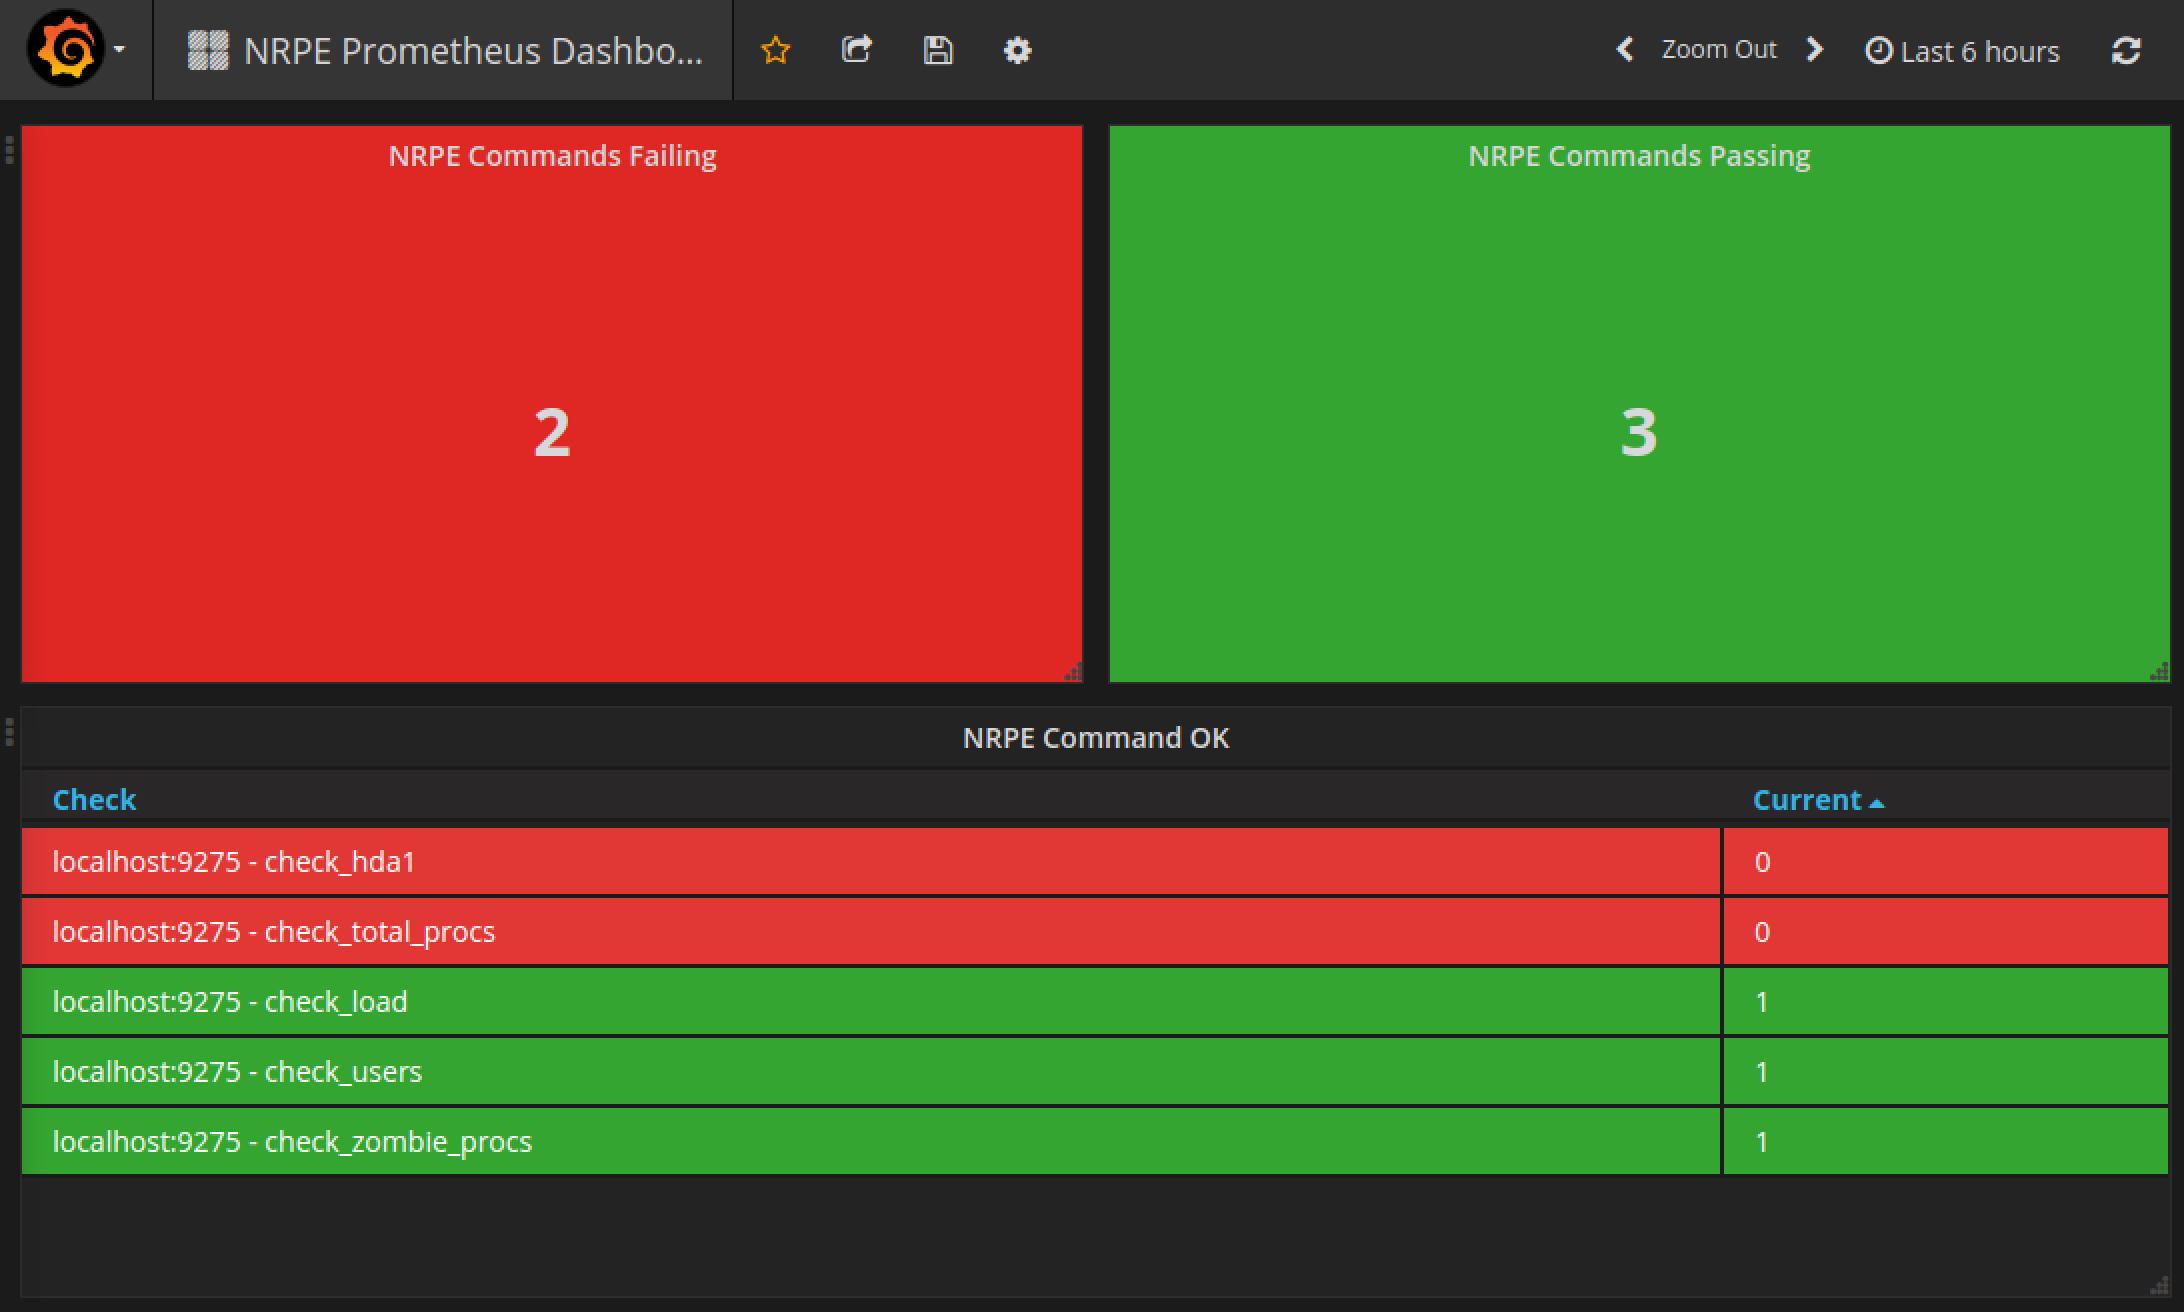Open NRPE Command OK panel title menu
The height and width of the screenshot is (1312, 2184).
pos(1095,738)
